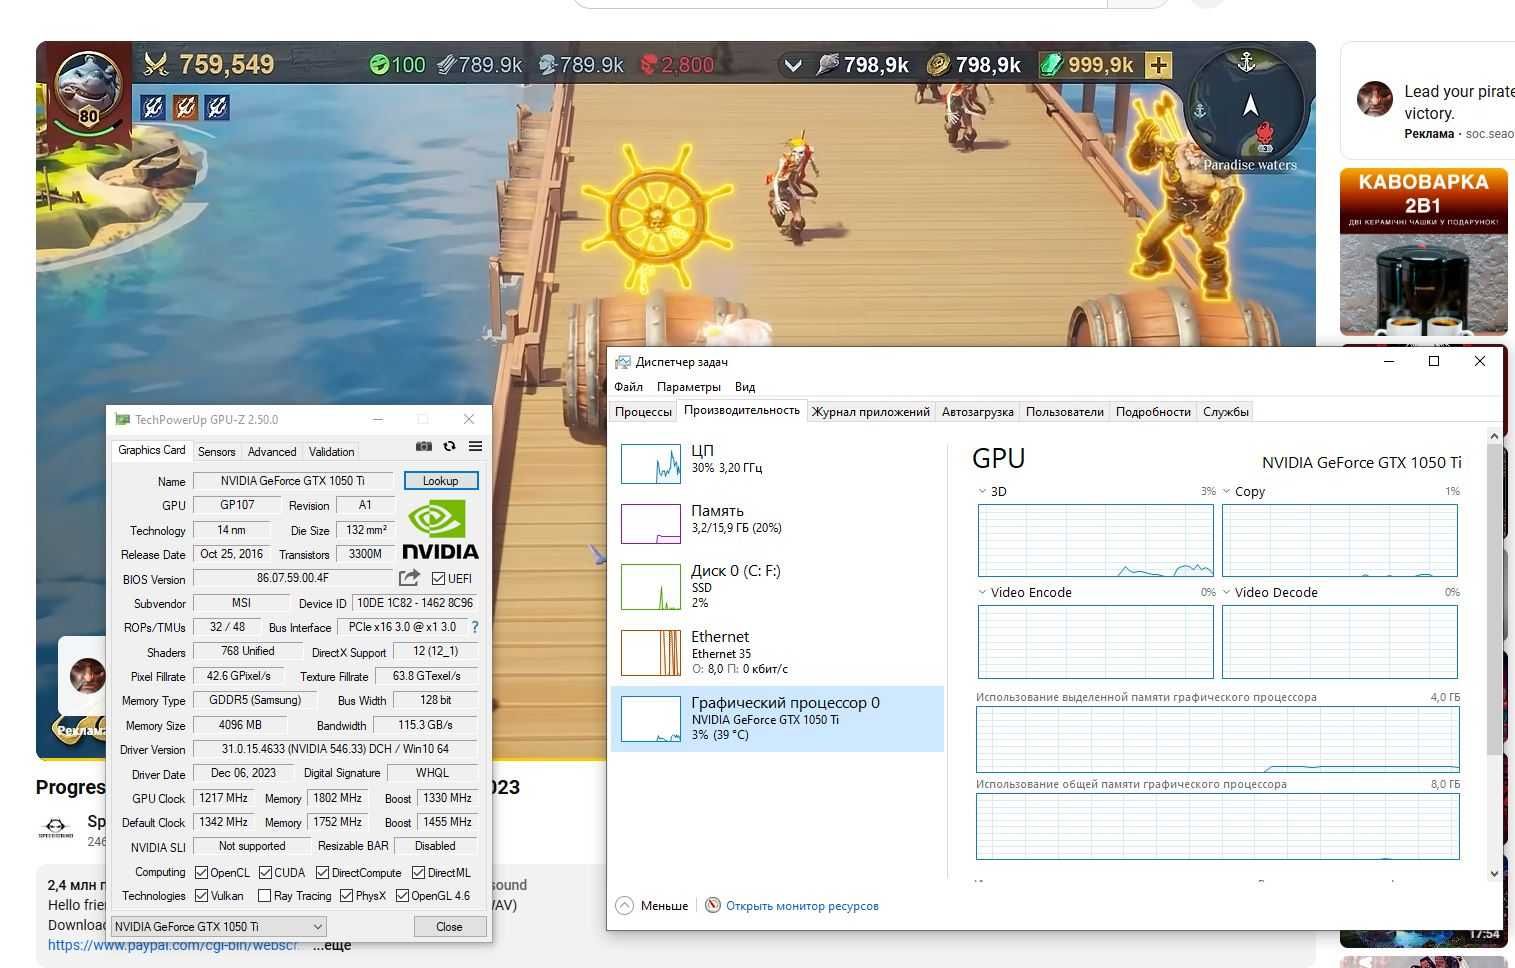This screenshot has width=1515, height=968.
Task: Click the gold plus button in game resource bar
Action: [x=1158, y=65]
